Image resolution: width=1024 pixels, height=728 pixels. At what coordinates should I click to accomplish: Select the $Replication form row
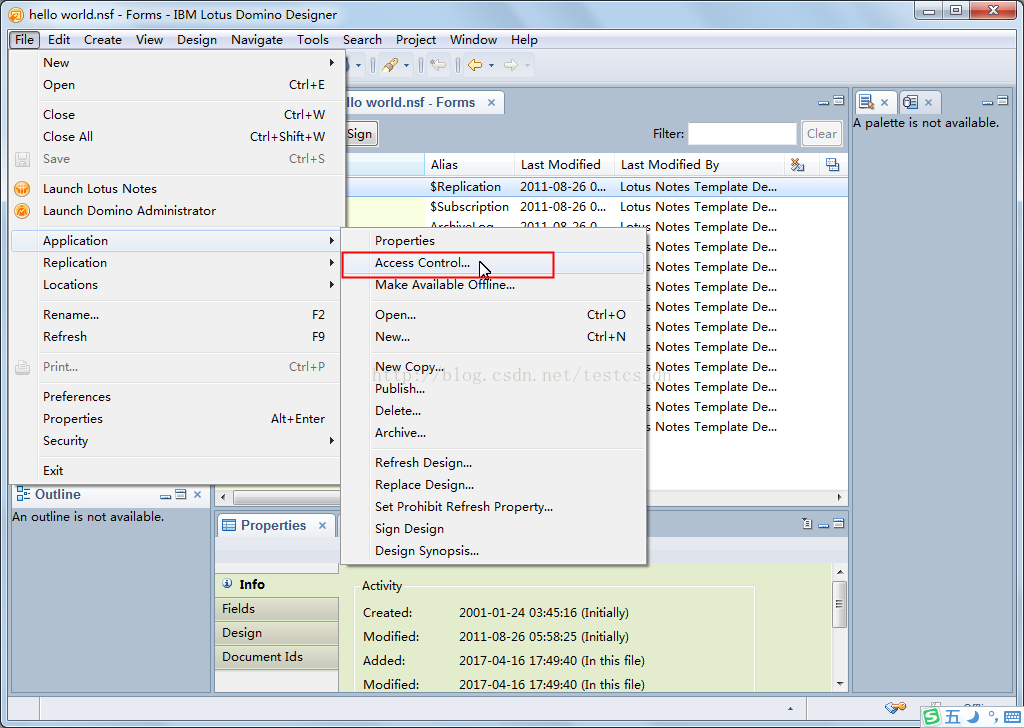coord(596,187)
